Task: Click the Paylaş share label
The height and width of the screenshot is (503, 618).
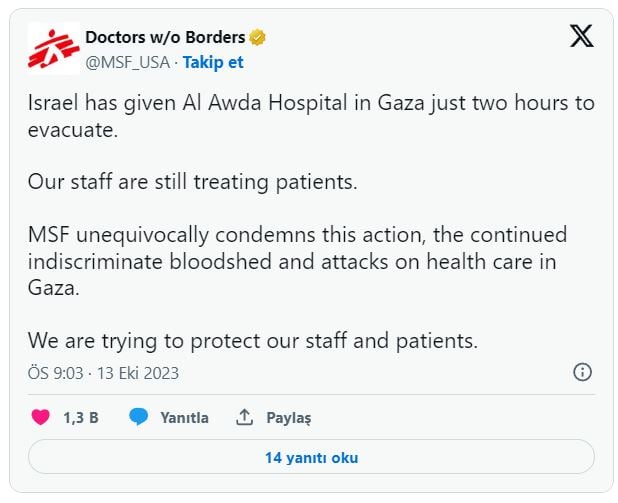Action: point(289,418)
